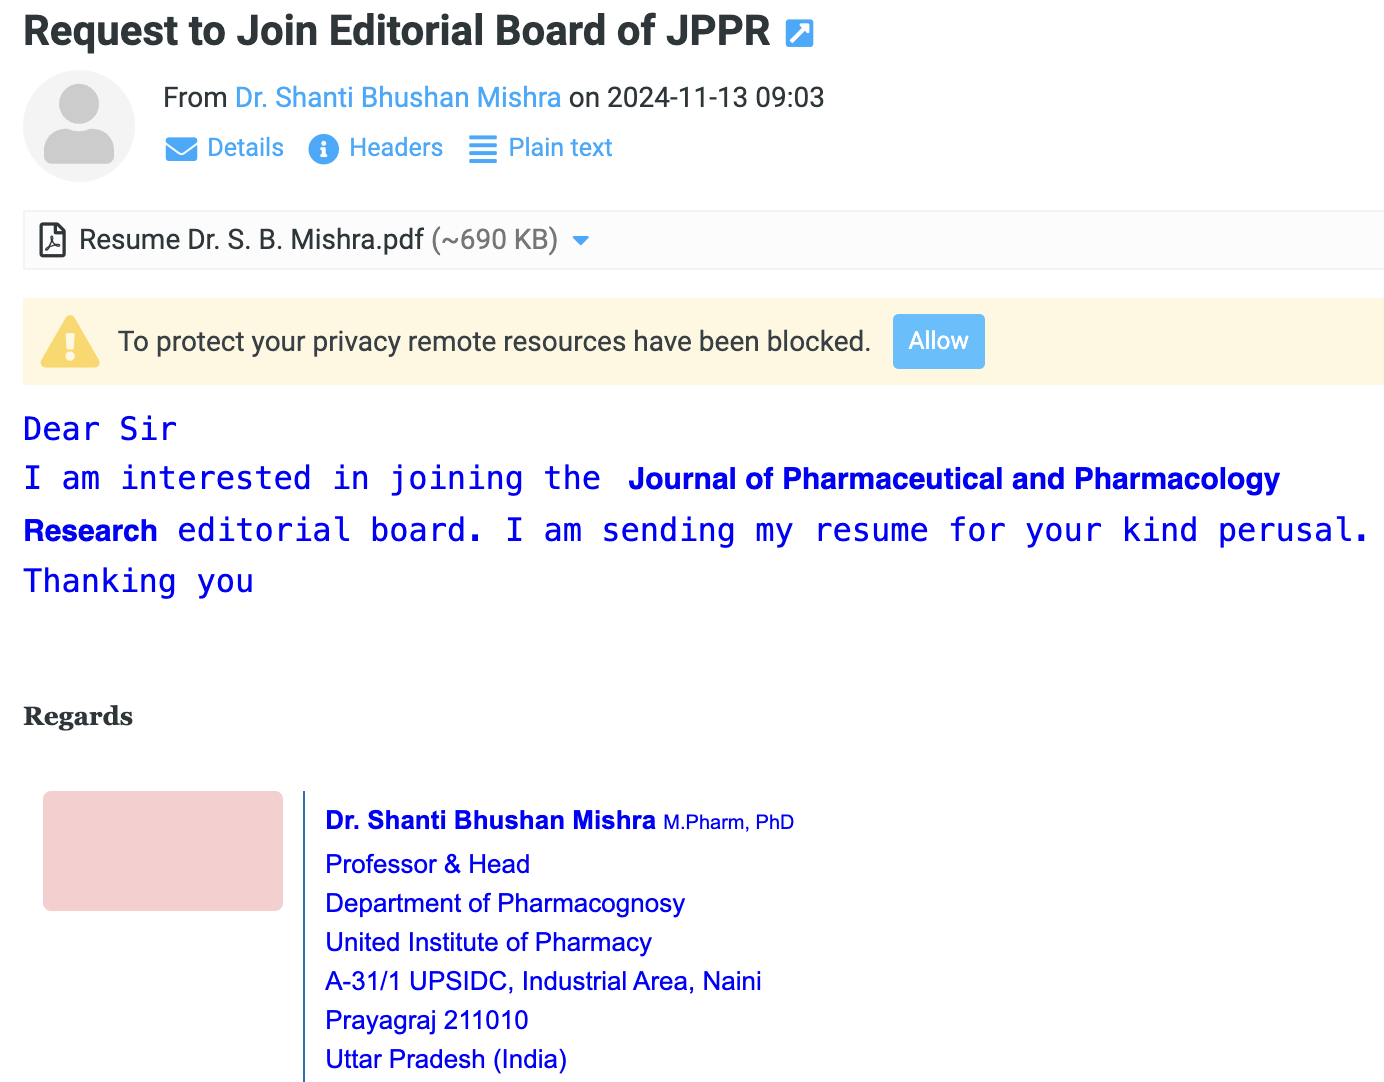Open message in new window icon
Screen dimensions: 1384x1082
coord(799,34)
